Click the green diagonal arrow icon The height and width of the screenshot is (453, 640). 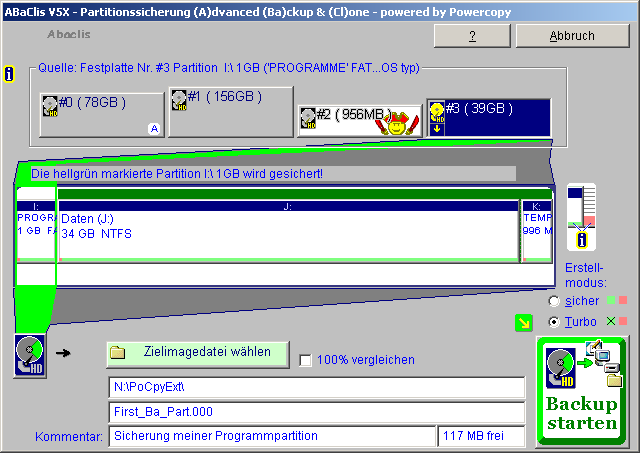[x=523, y=322]
